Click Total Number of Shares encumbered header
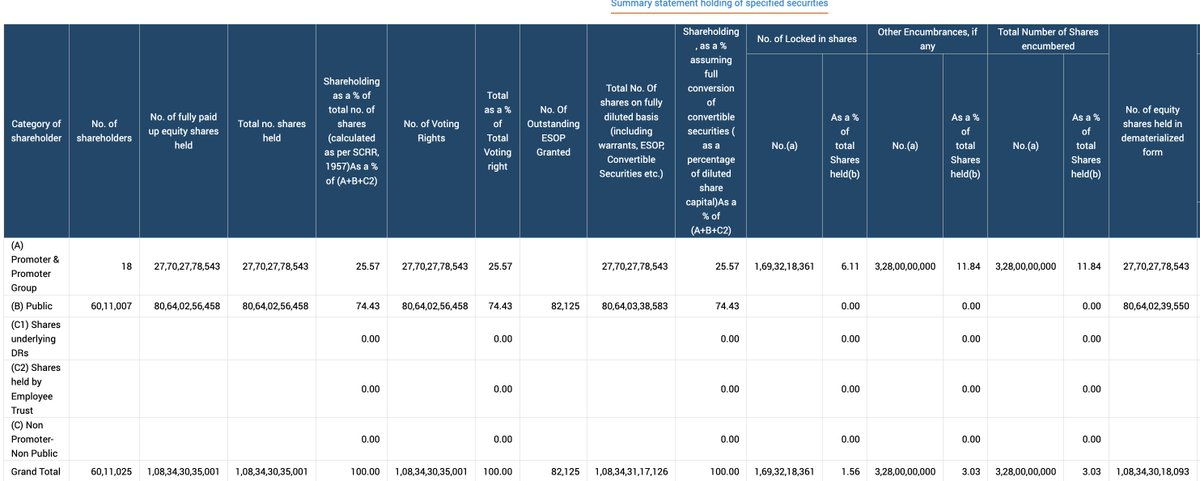This screenshot has height=481, width=1200. [x=1046, y=38]
